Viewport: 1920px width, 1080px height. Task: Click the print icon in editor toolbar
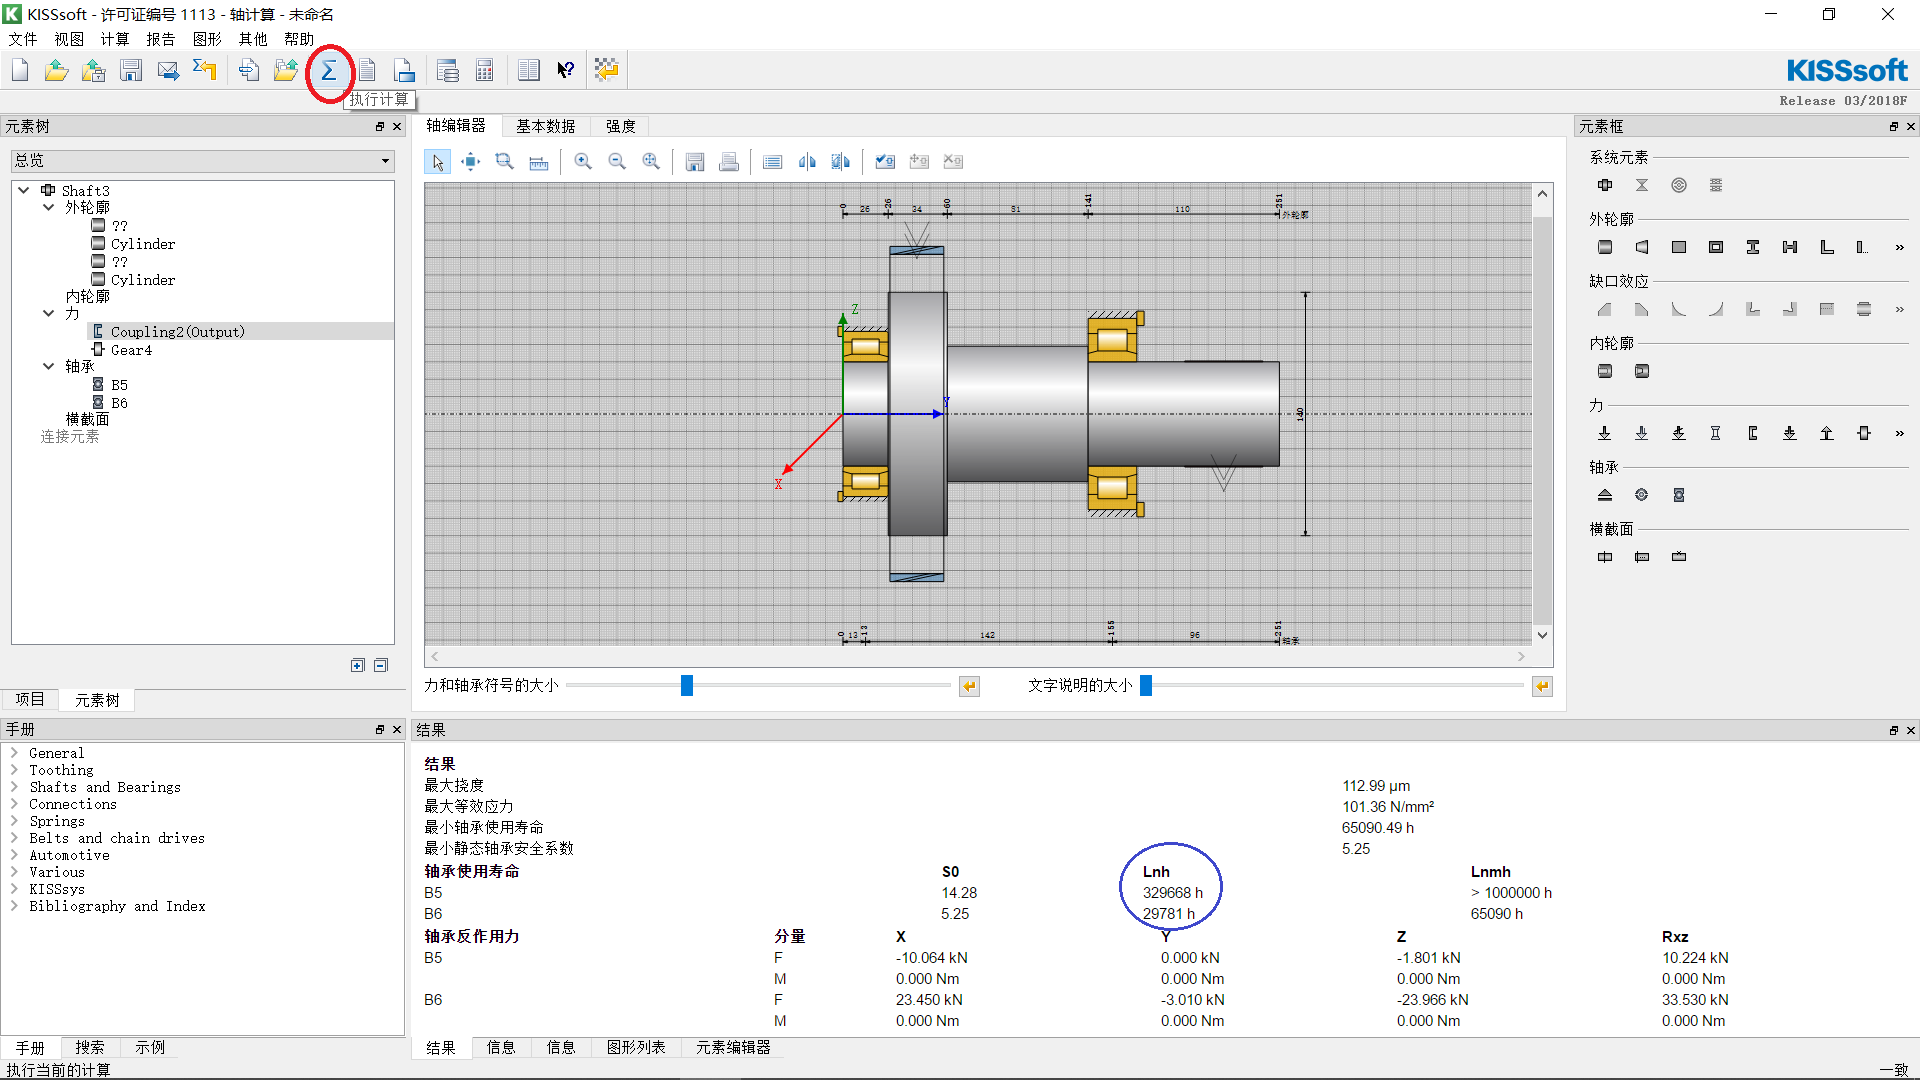click(729, 162)
